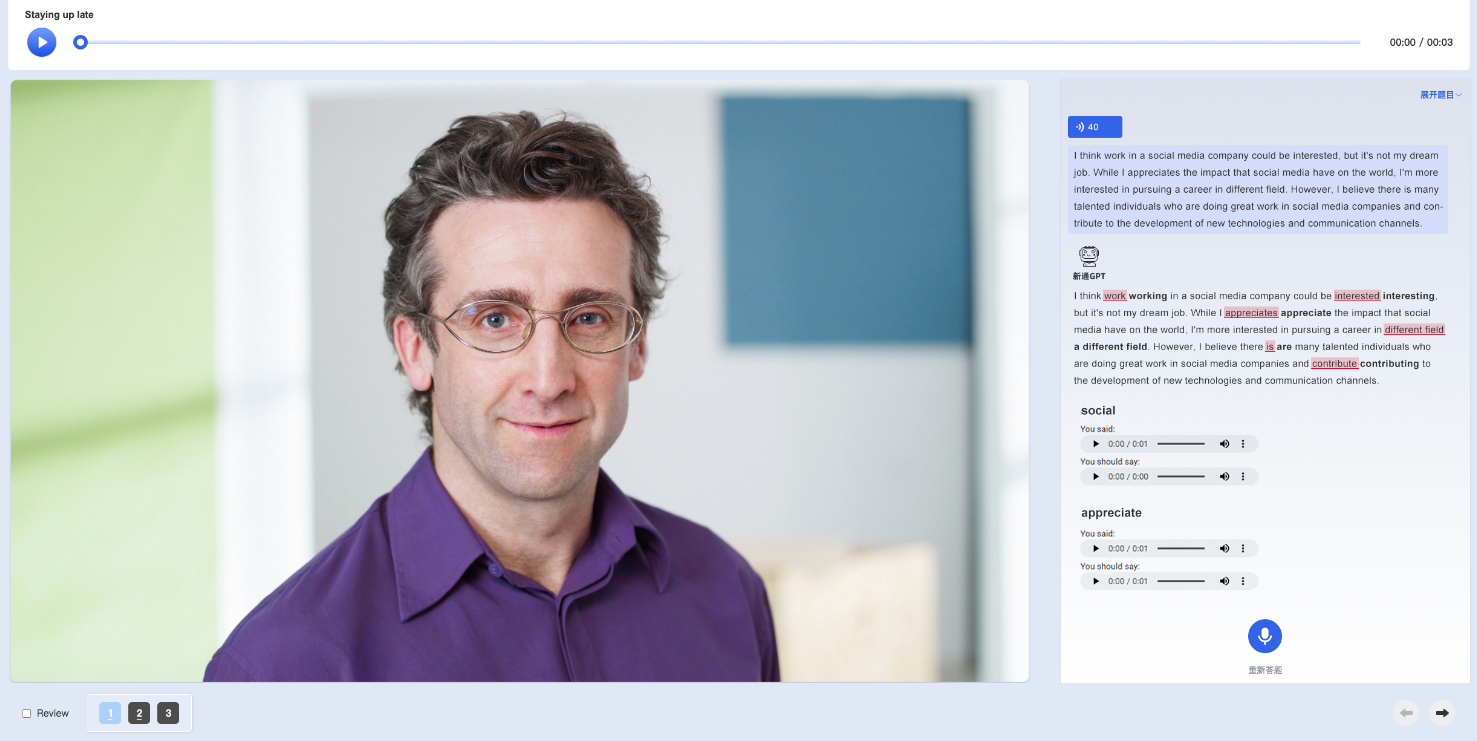1477x741 pixels.
Task: Click the 新通GPT robot avatar icon
Action: pos(1089,257)
